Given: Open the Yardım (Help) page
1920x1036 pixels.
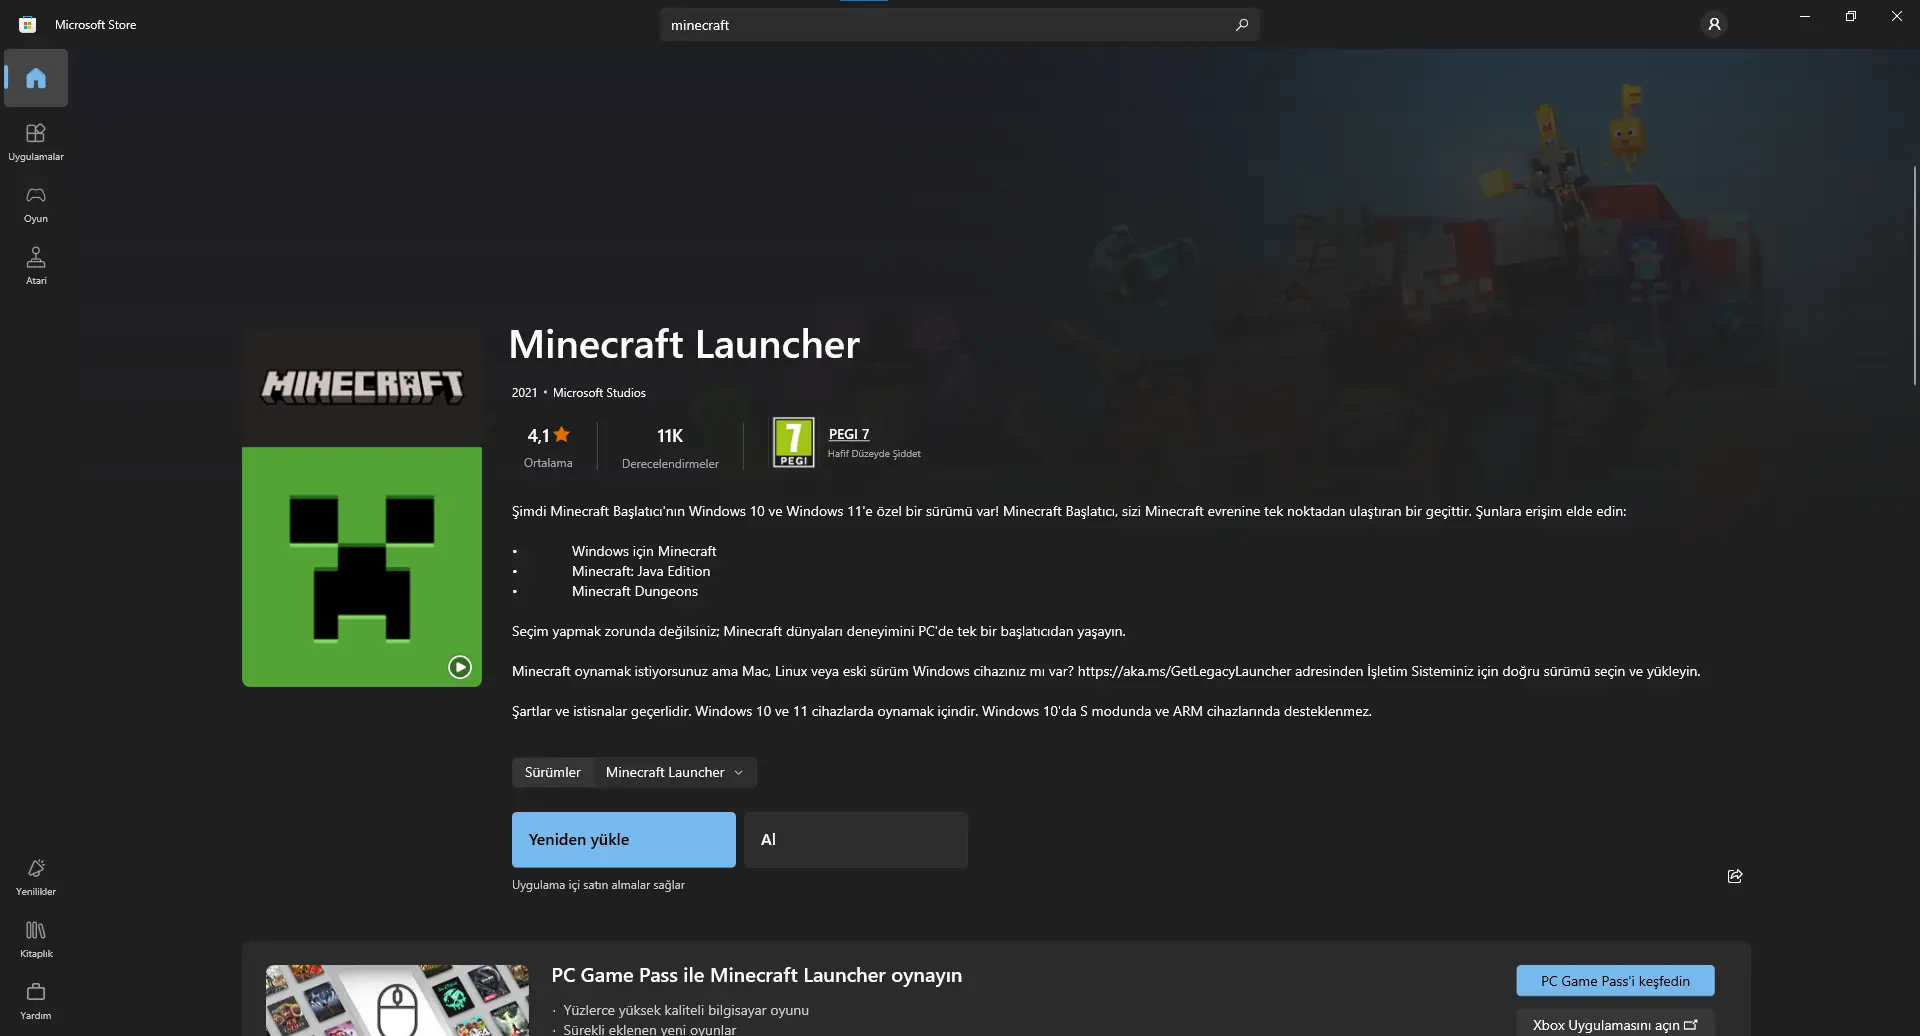Looking at the screenshot, I should [x=36, y=1001].
